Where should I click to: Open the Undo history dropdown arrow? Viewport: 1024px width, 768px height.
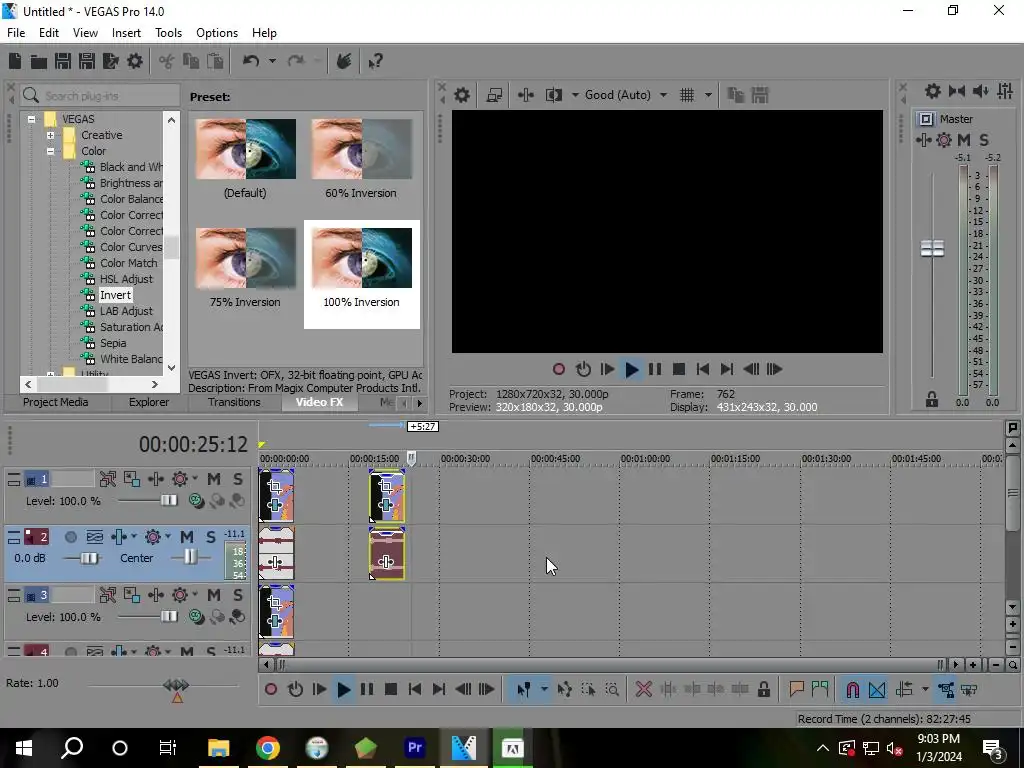[272, 61]
